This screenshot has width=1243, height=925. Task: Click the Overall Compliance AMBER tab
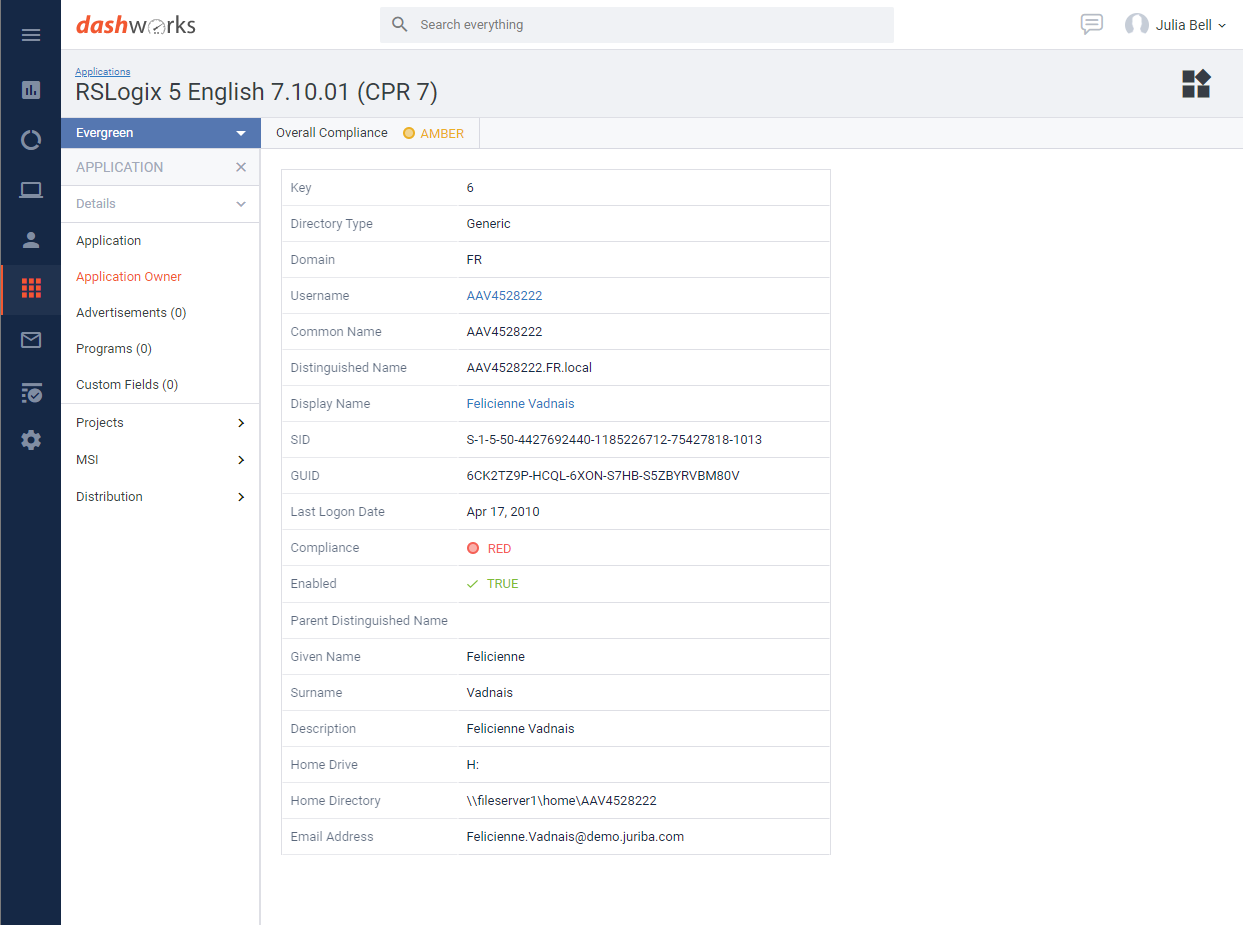[370, 133]
